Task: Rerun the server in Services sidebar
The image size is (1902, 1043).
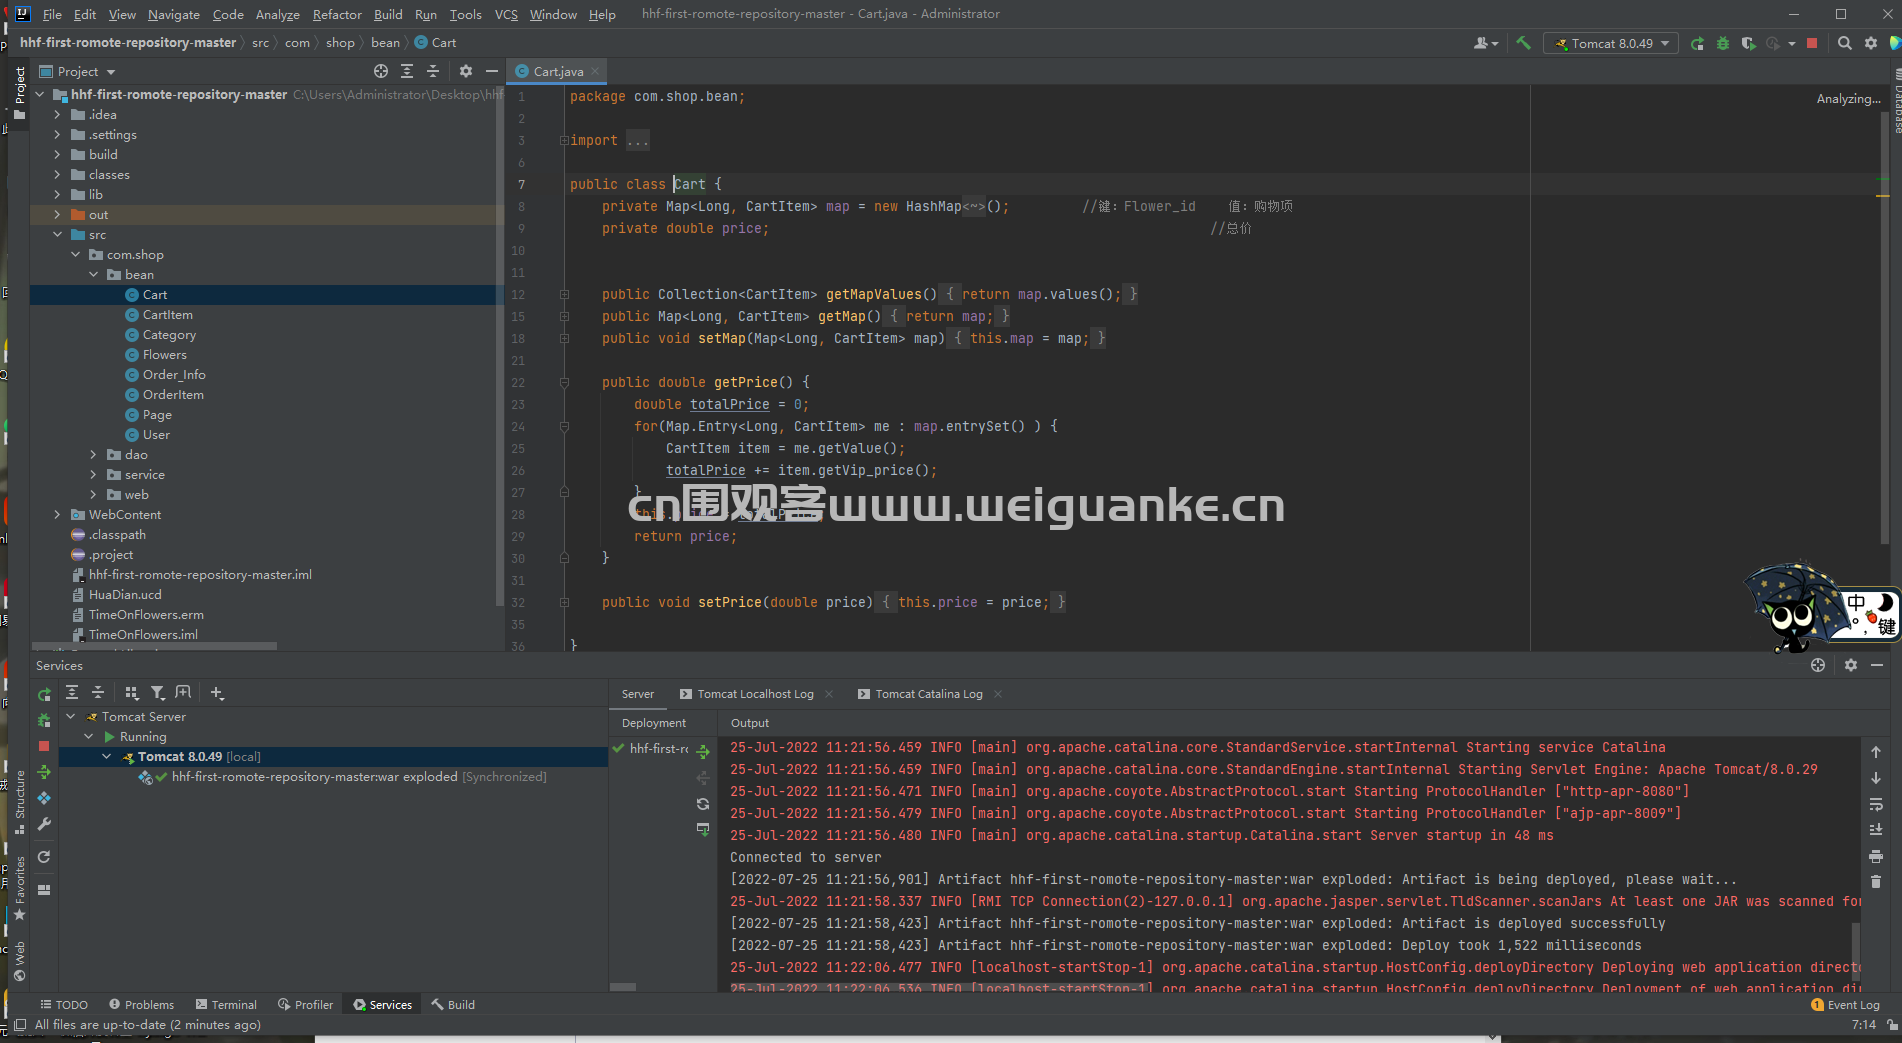Action: (x=44, y=694)
